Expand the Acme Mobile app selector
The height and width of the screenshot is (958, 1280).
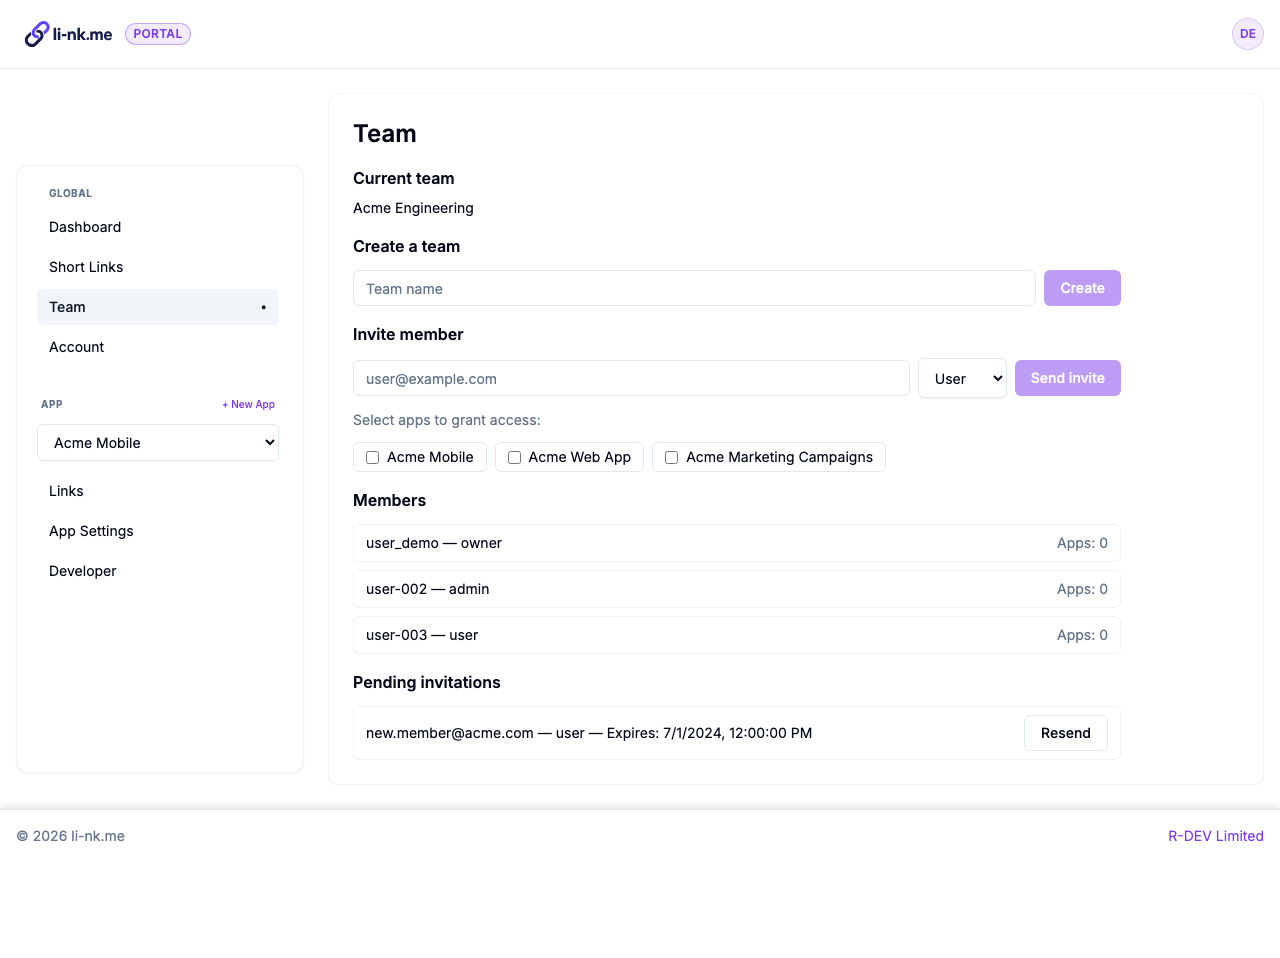point(158,443)
